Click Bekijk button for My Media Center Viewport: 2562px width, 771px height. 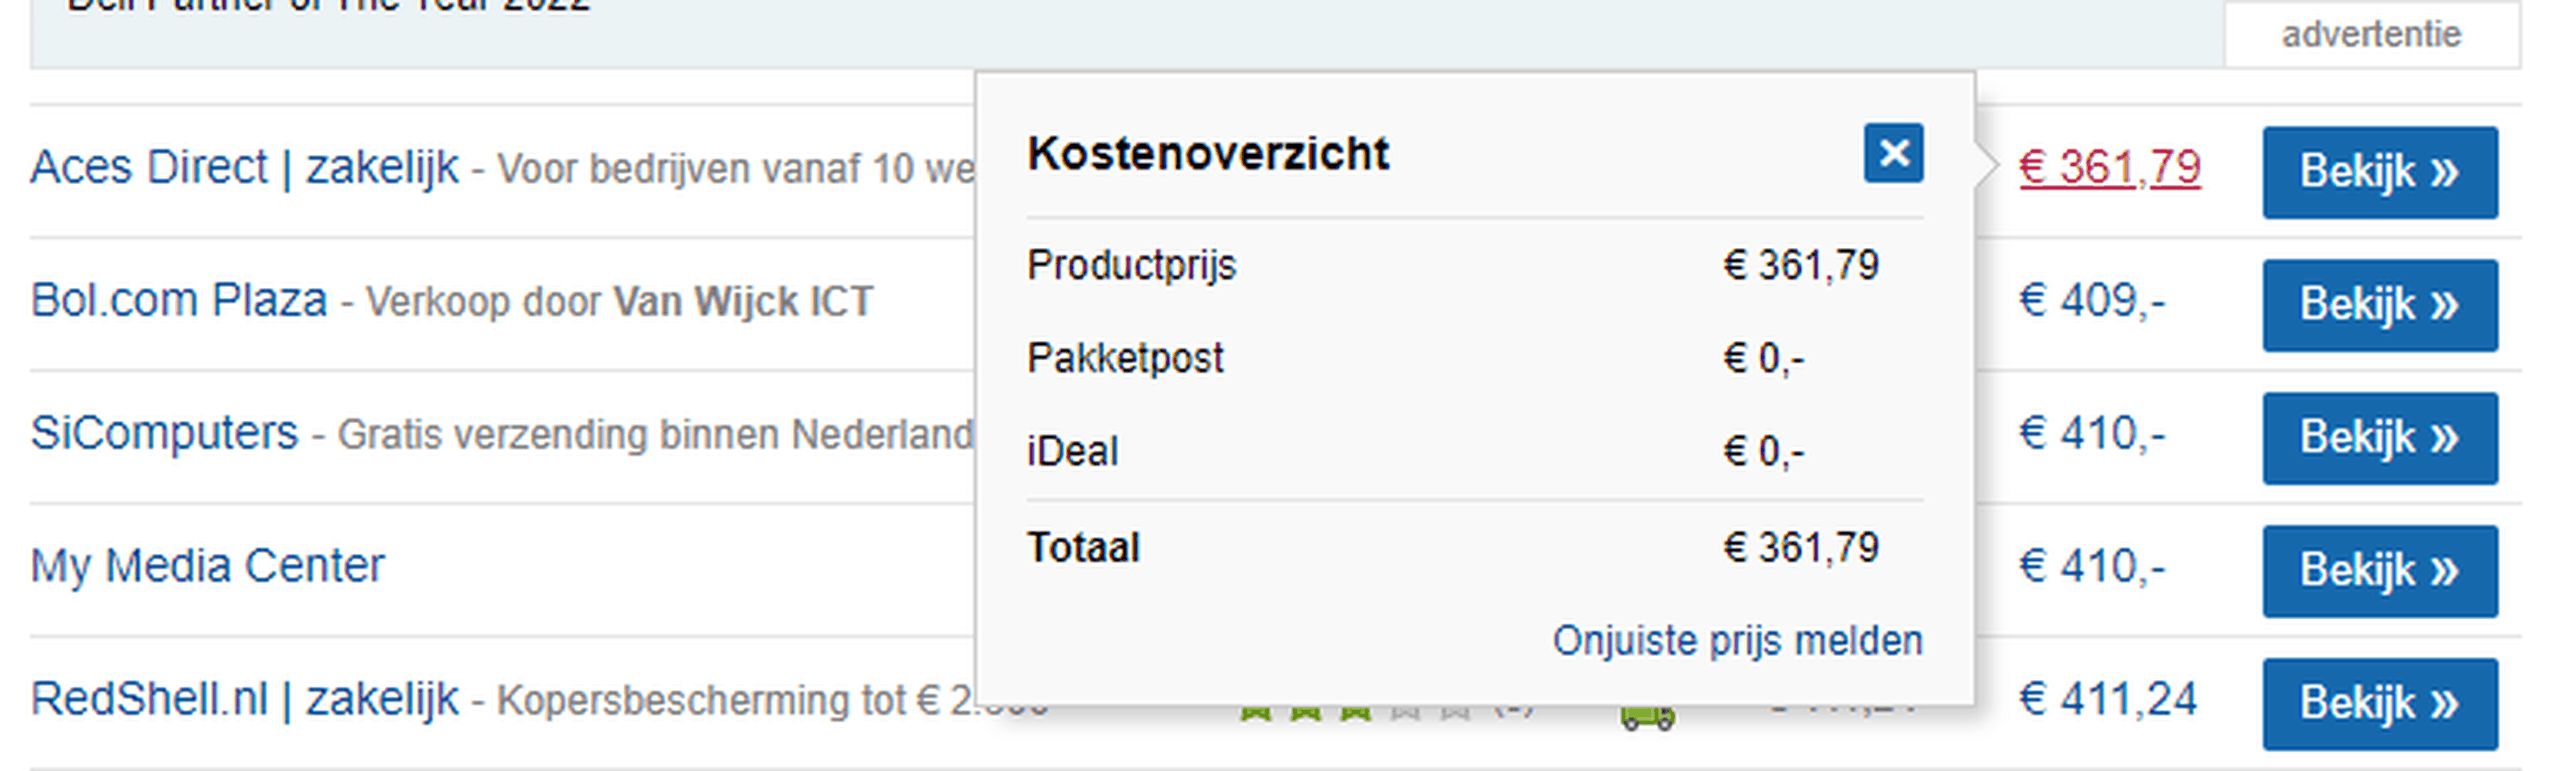point(2380,571)
